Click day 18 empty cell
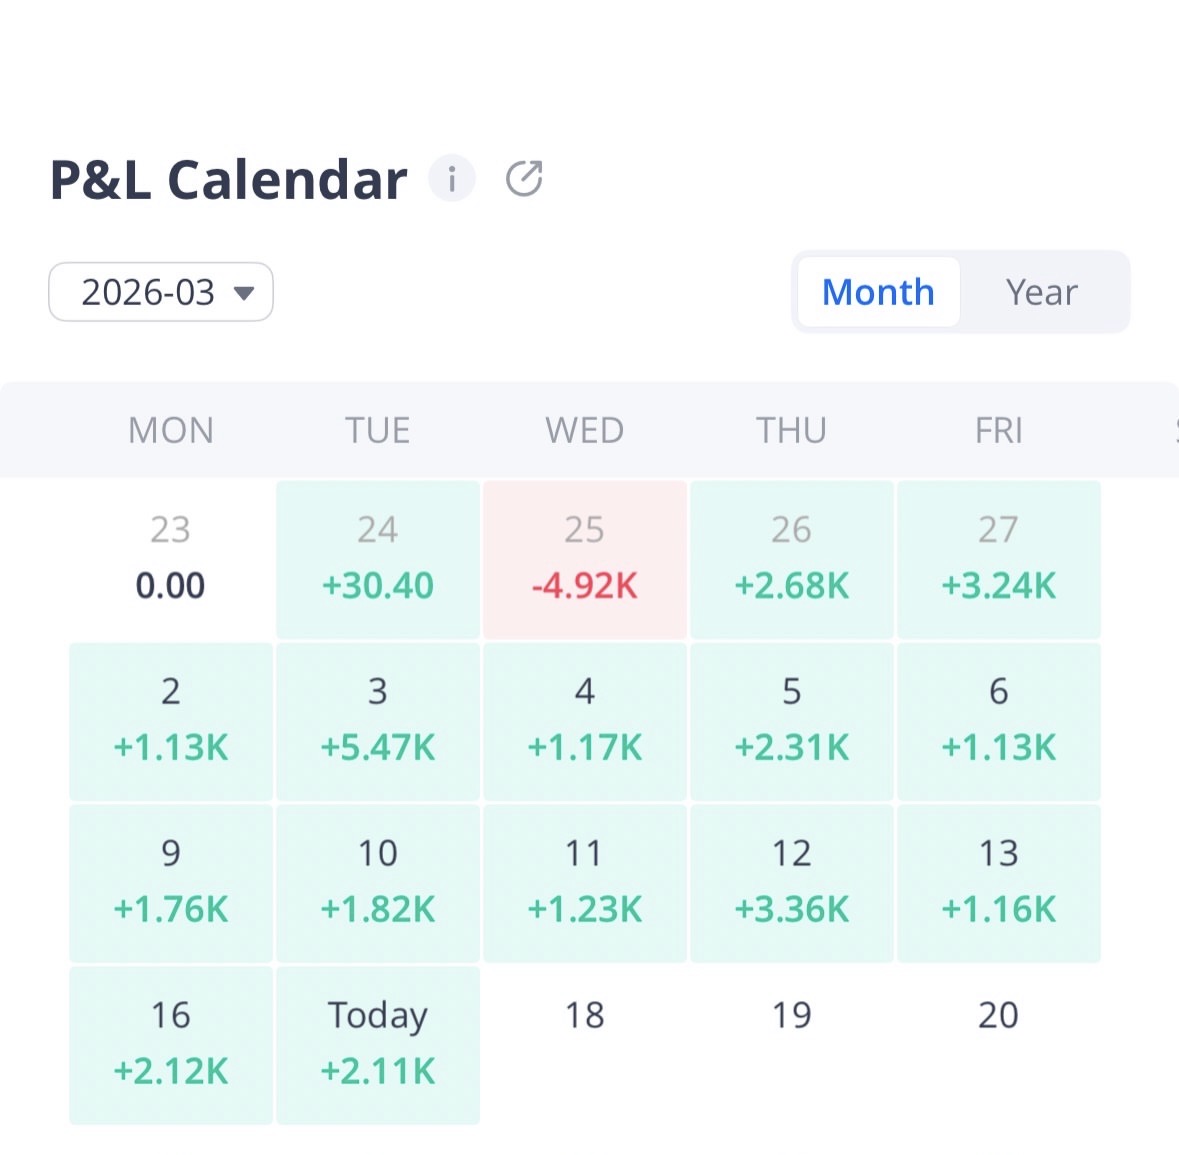Image resolution: width=1179 pixels, height=1155 pixels. (585, 1045)
